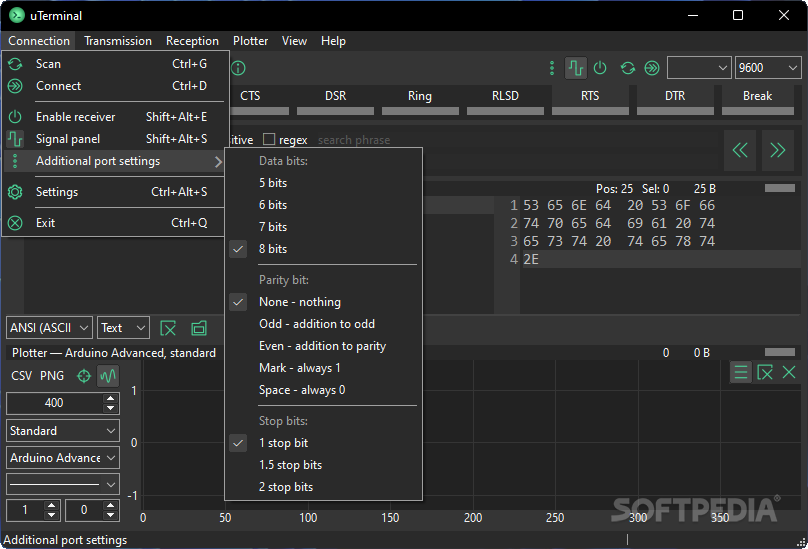Screen dimensions: 808x549
Task: Select 8 bits data option
Action: tap(324, 249)
